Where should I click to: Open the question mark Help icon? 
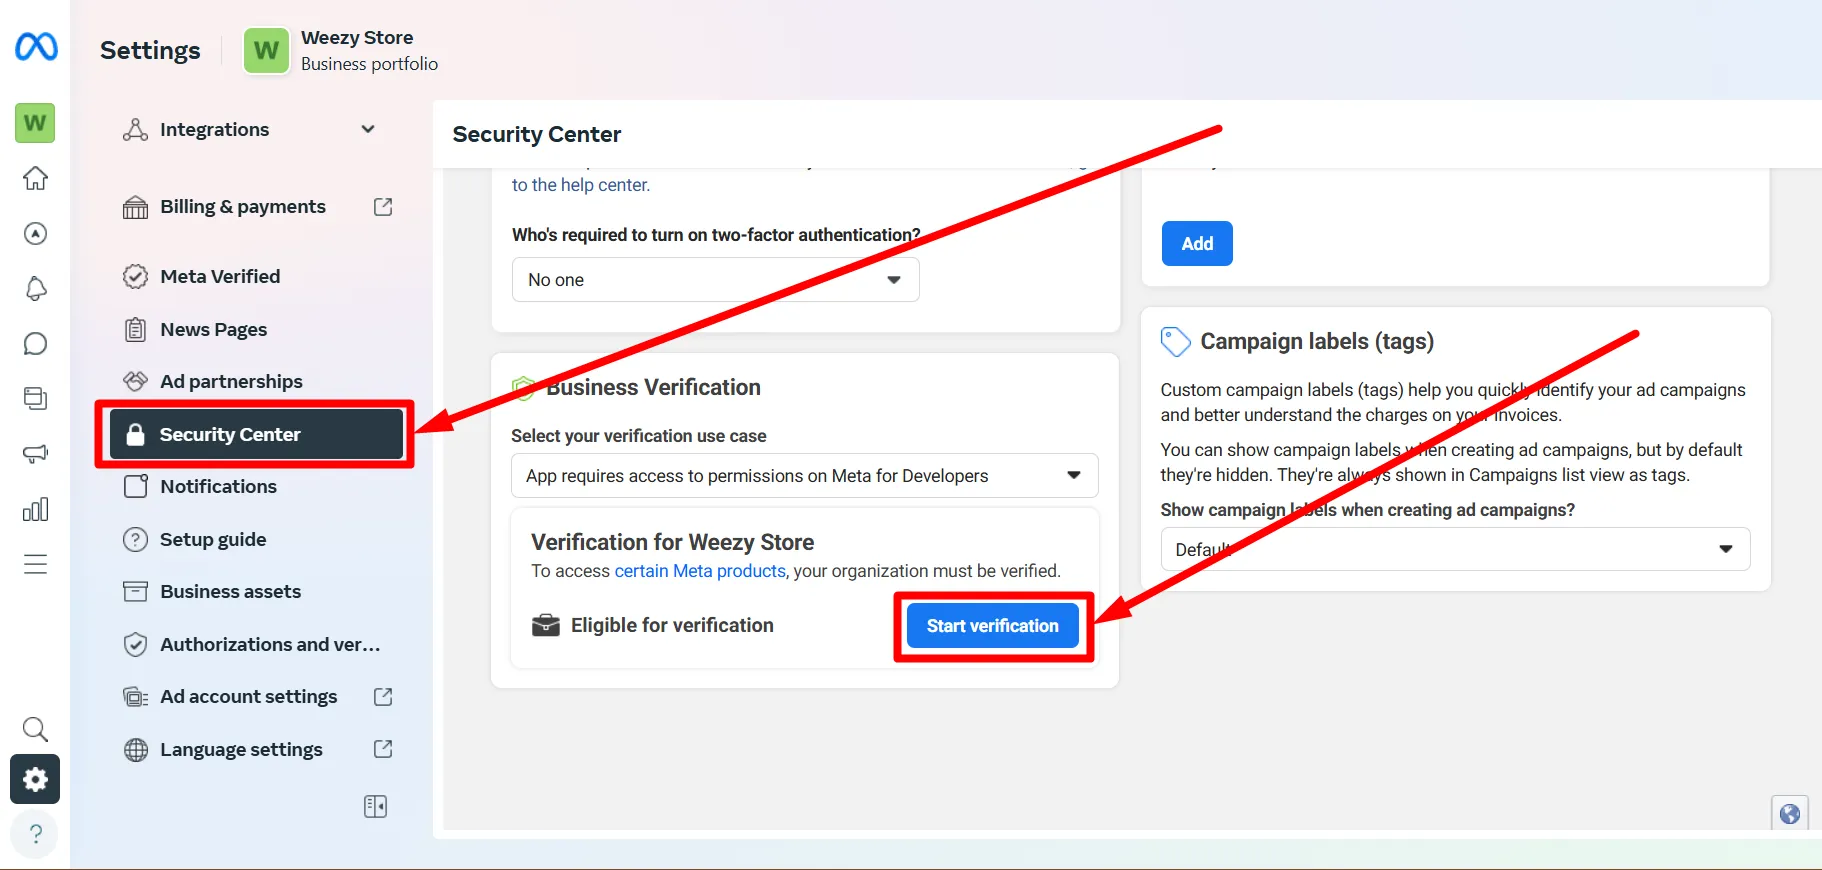tap(35, 833)
